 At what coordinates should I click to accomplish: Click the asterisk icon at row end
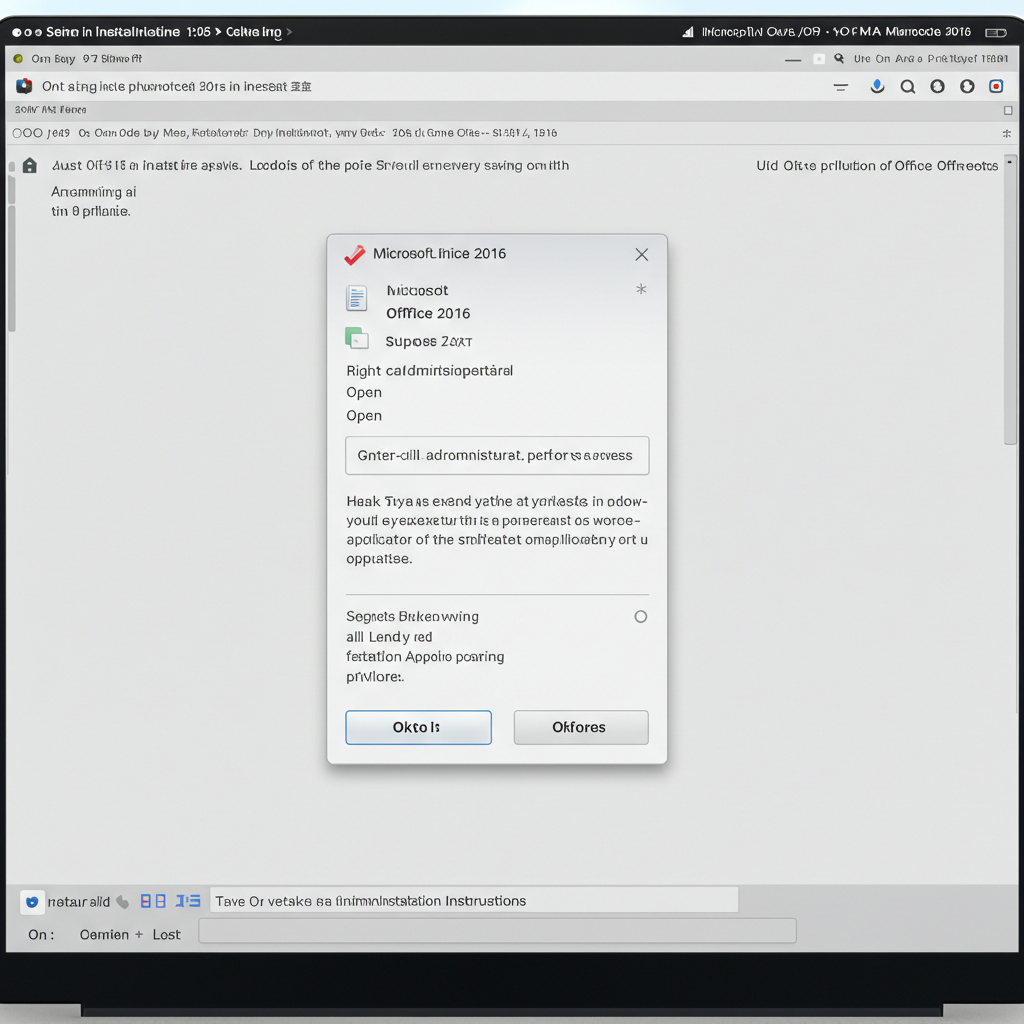coord(1006,133)
